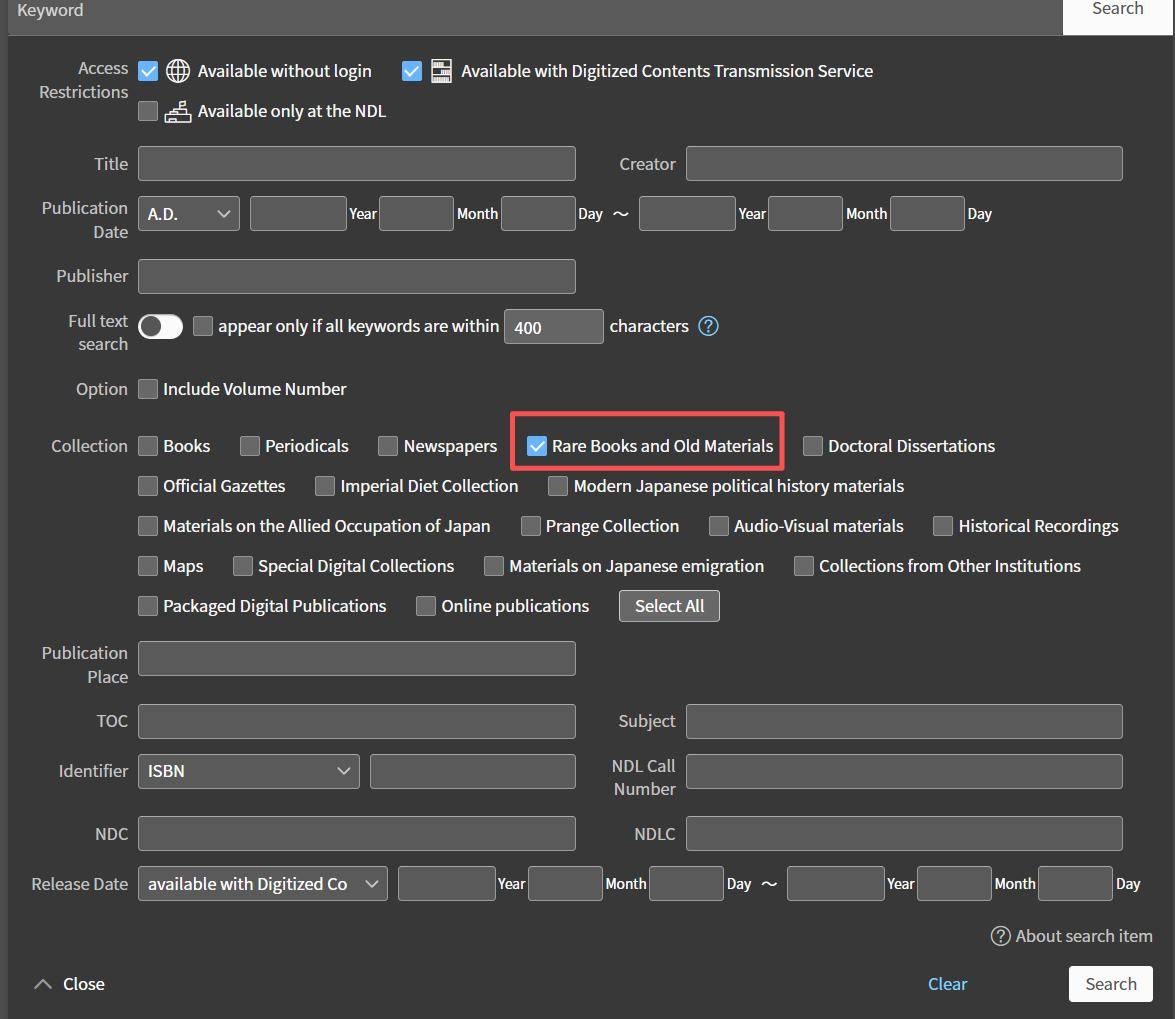
Task: Tick the Available only at the NDL checkbox
Action: pos(148,111)
